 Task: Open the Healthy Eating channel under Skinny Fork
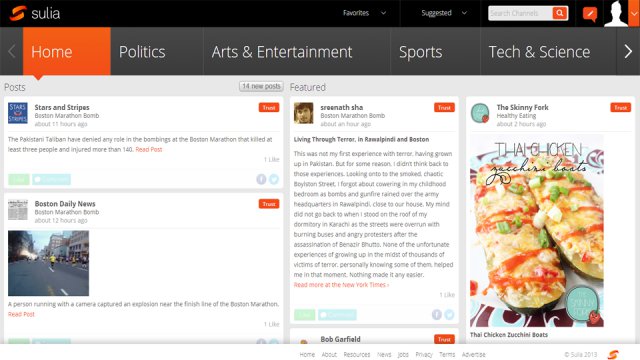[x=516, y=116]
